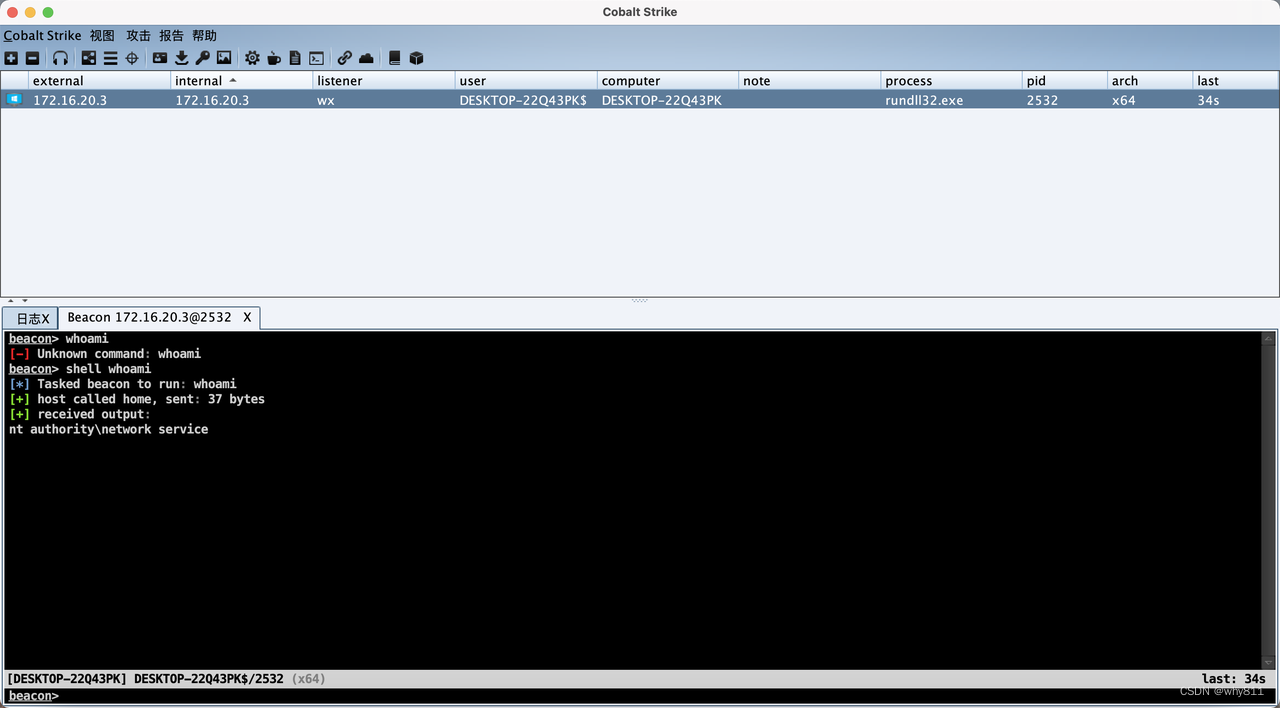Screen dimensions: 1280x708
Task: Open keystrokes key icon
Action: click(203, 58)
